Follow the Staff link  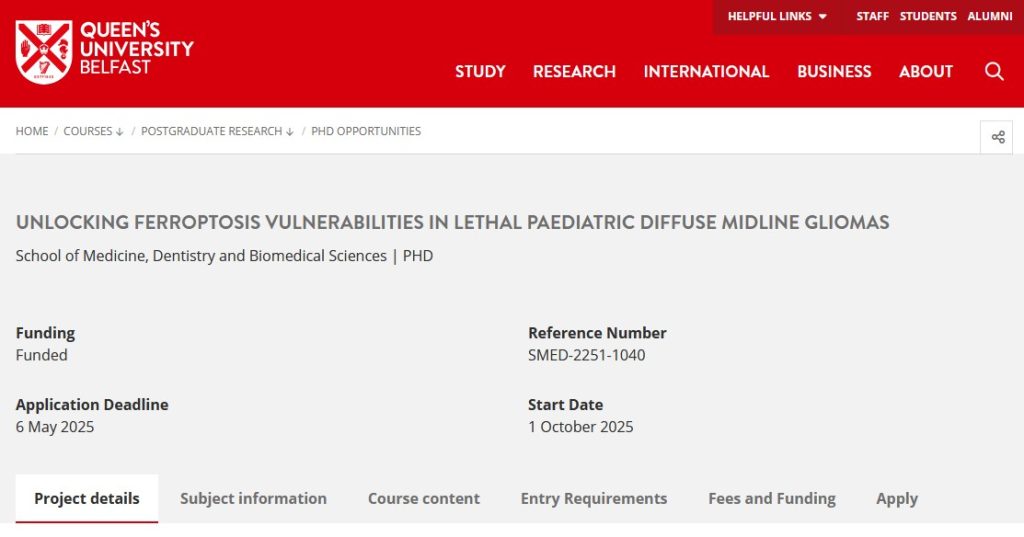(872, 16)
